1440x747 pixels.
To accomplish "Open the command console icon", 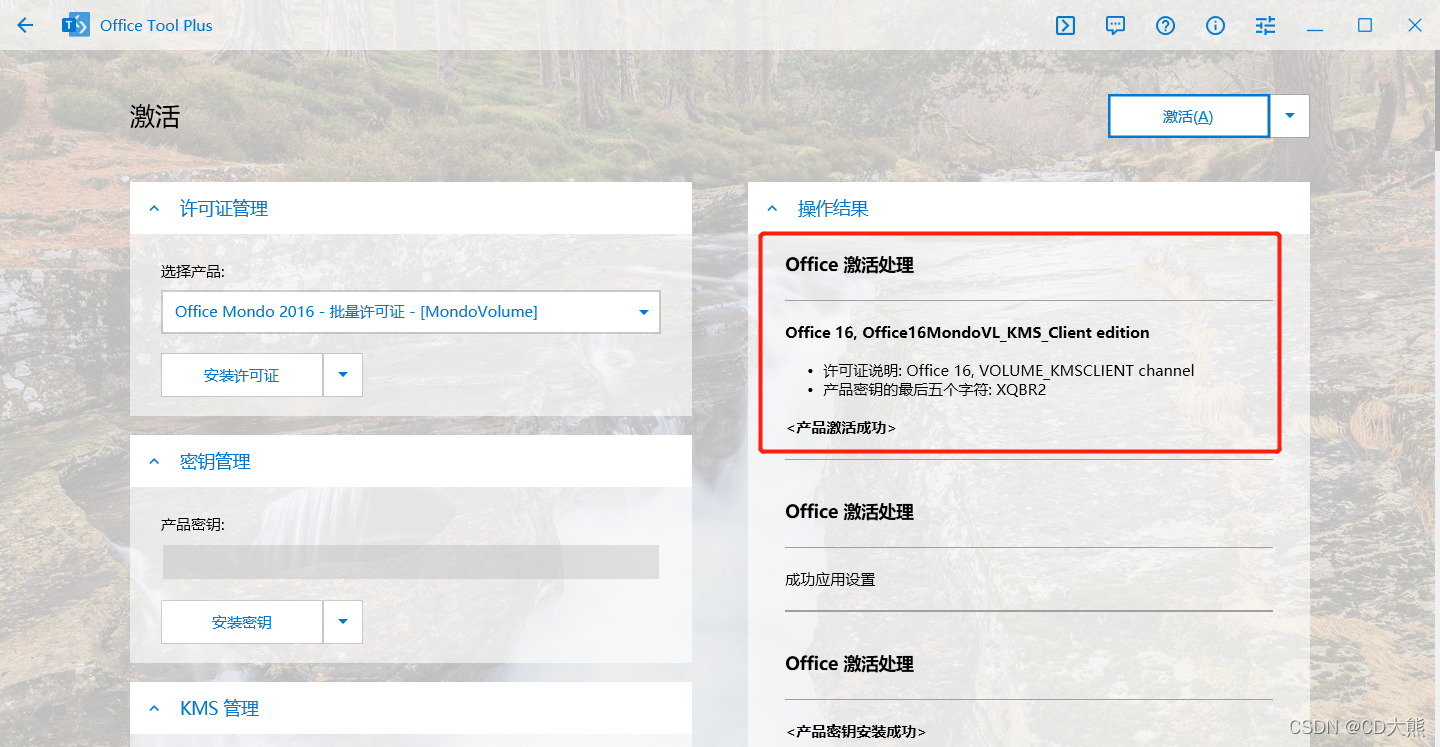I will pyautogui.click(x=1066, y=26).
